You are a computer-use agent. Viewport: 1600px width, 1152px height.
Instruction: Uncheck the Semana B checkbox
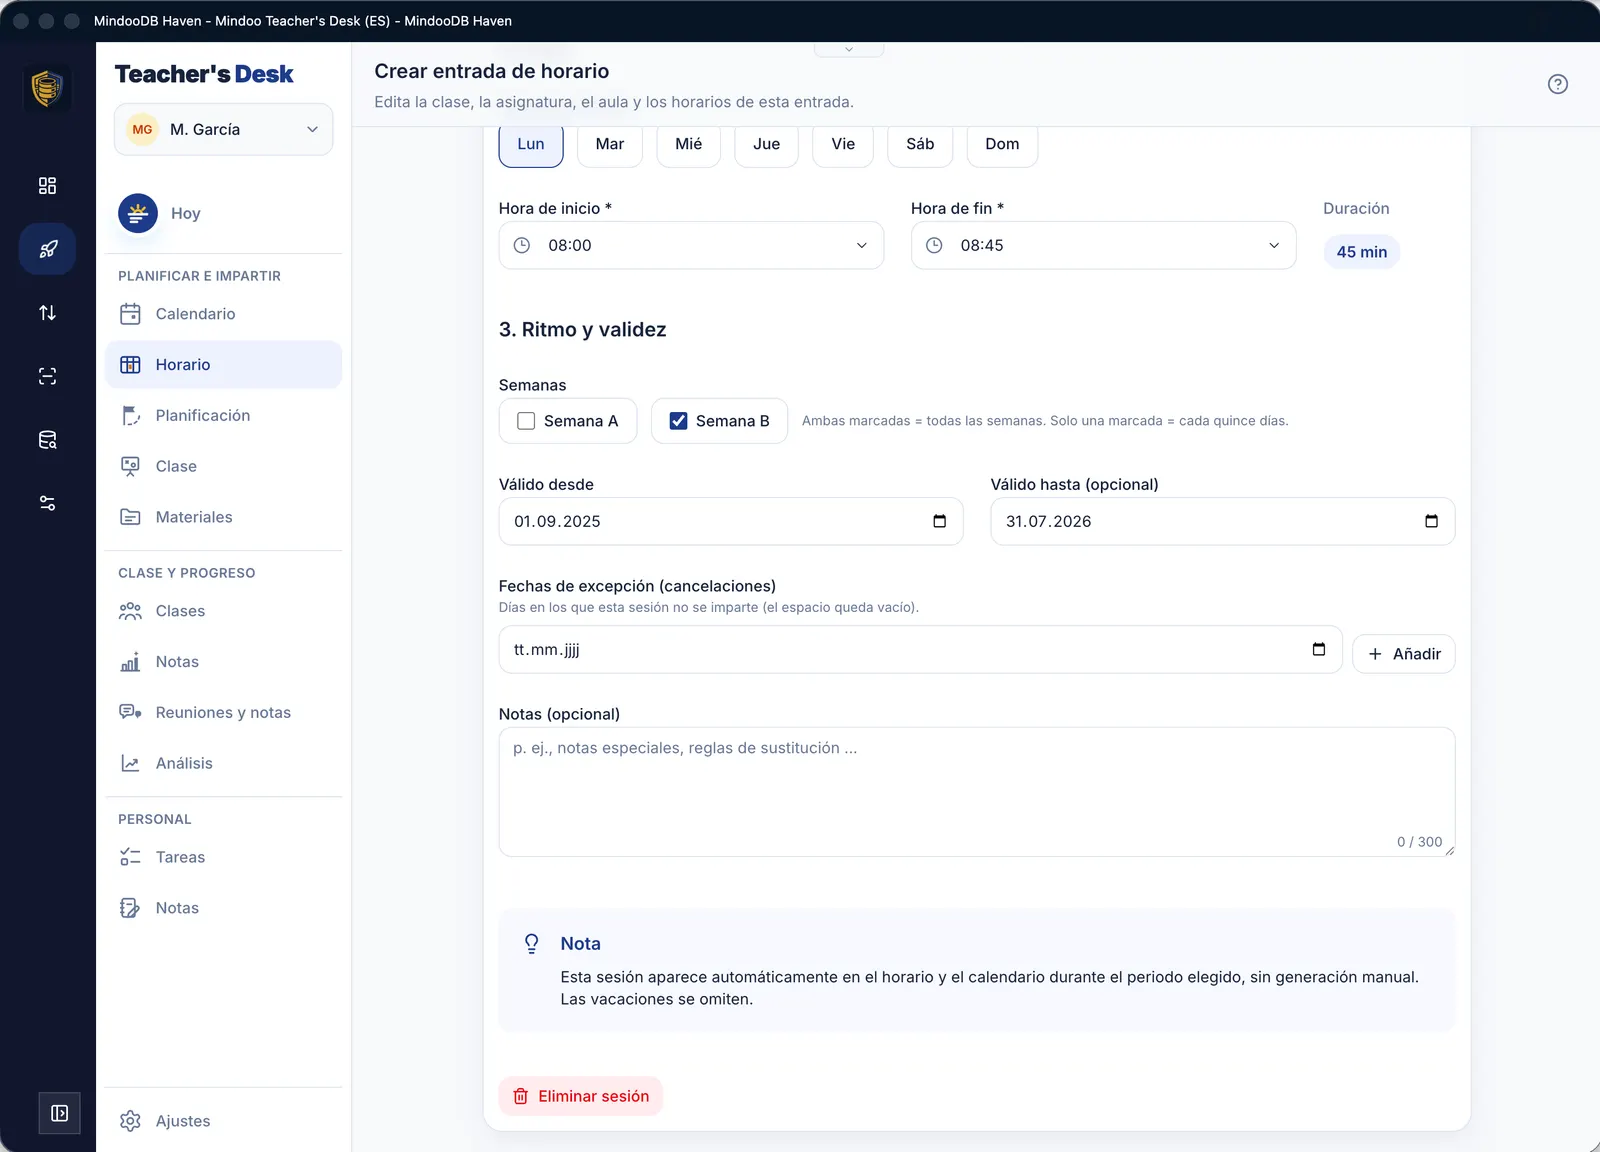tap(678, 421)
